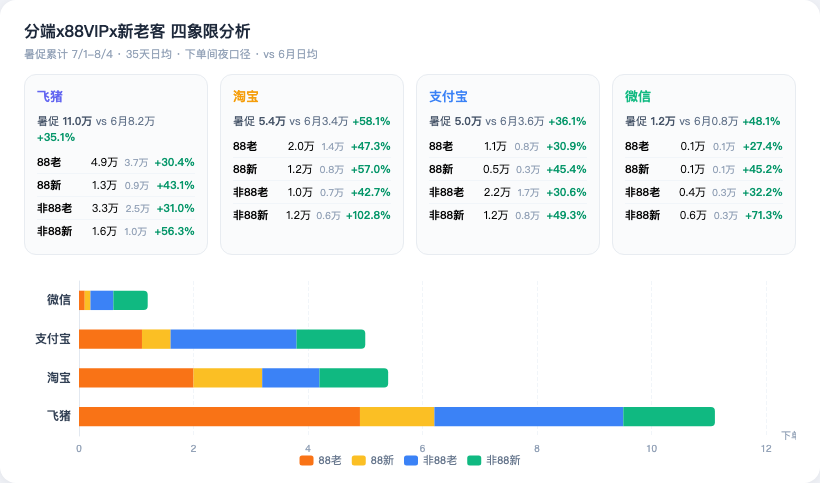Viewport: 820px width, 483px height.
Task: Click the +42.7% value in 淘宝 非88老 row
Action: coord(371,192)
